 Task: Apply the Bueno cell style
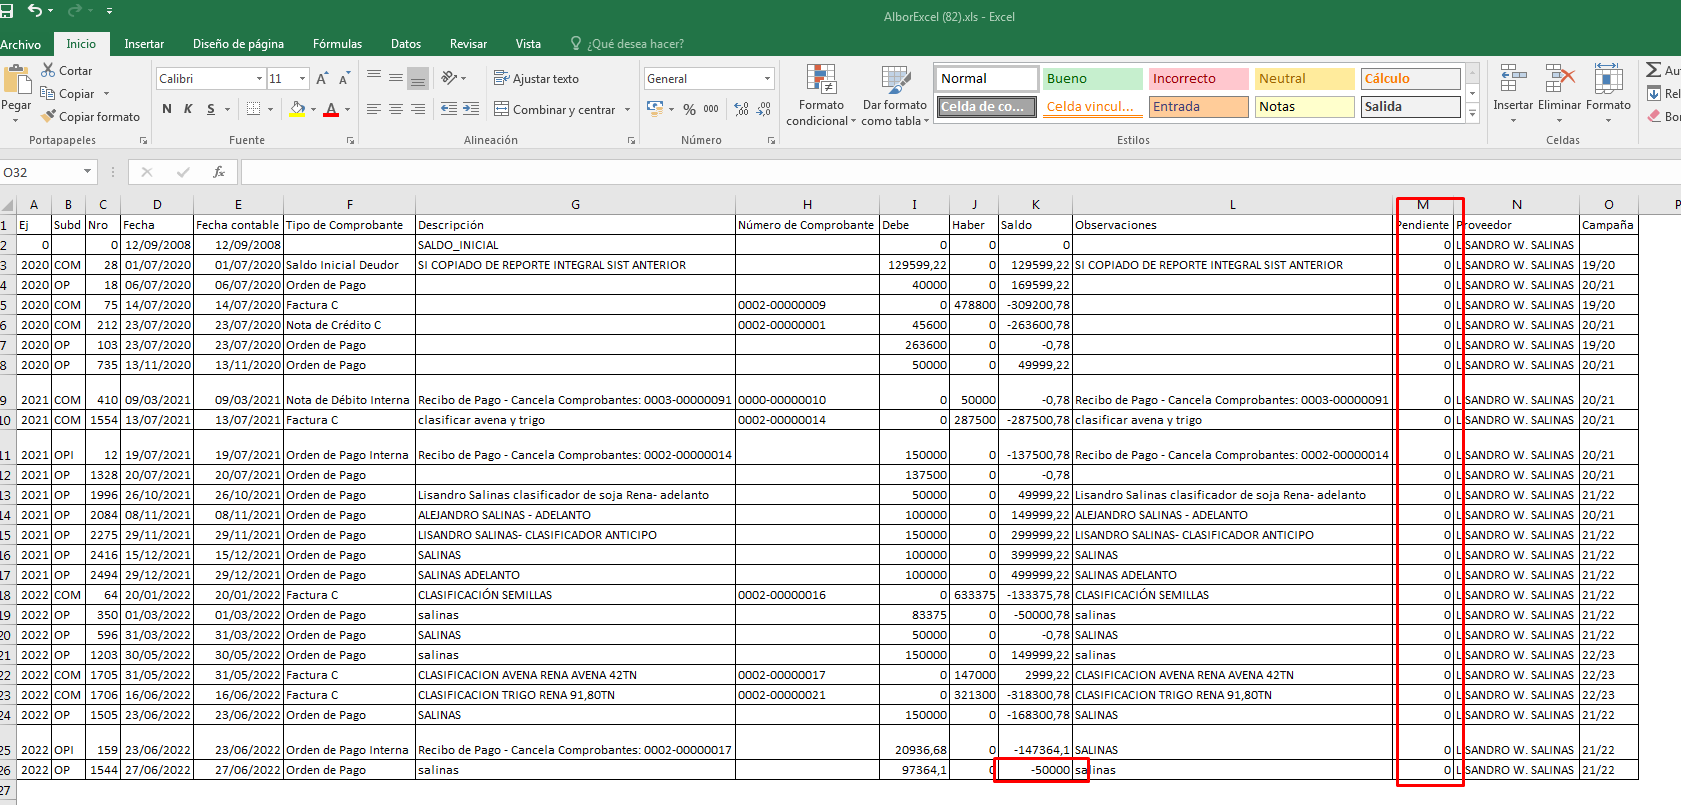coord(1092,79)
